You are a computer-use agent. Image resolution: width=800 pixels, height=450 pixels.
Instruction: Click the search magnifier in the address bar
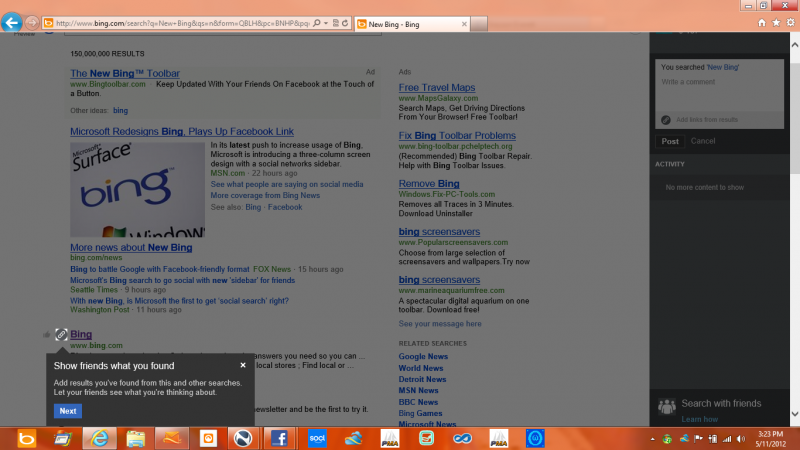317,23
